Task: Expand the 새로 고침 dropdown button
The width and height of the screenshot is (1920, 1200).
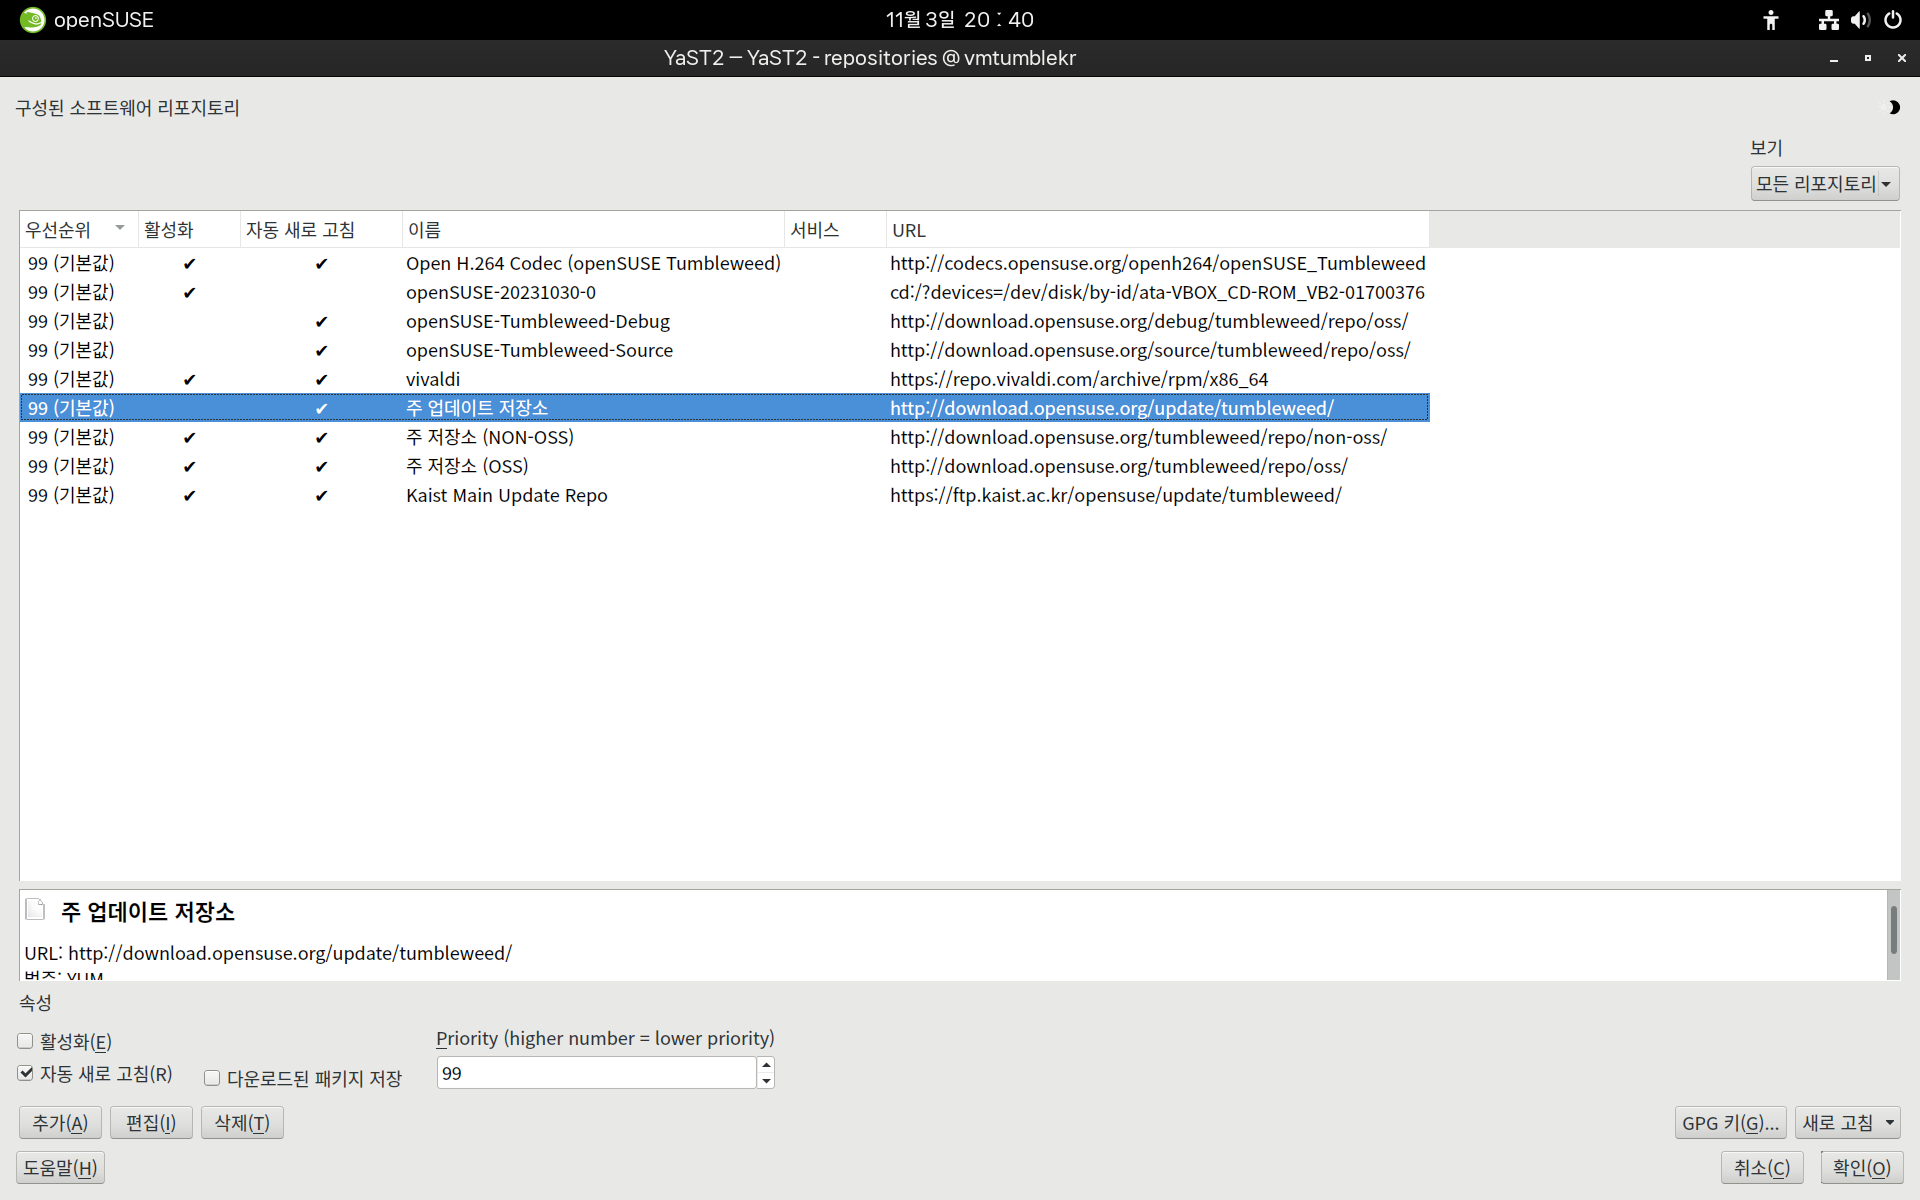Action: (1889, 1123)
